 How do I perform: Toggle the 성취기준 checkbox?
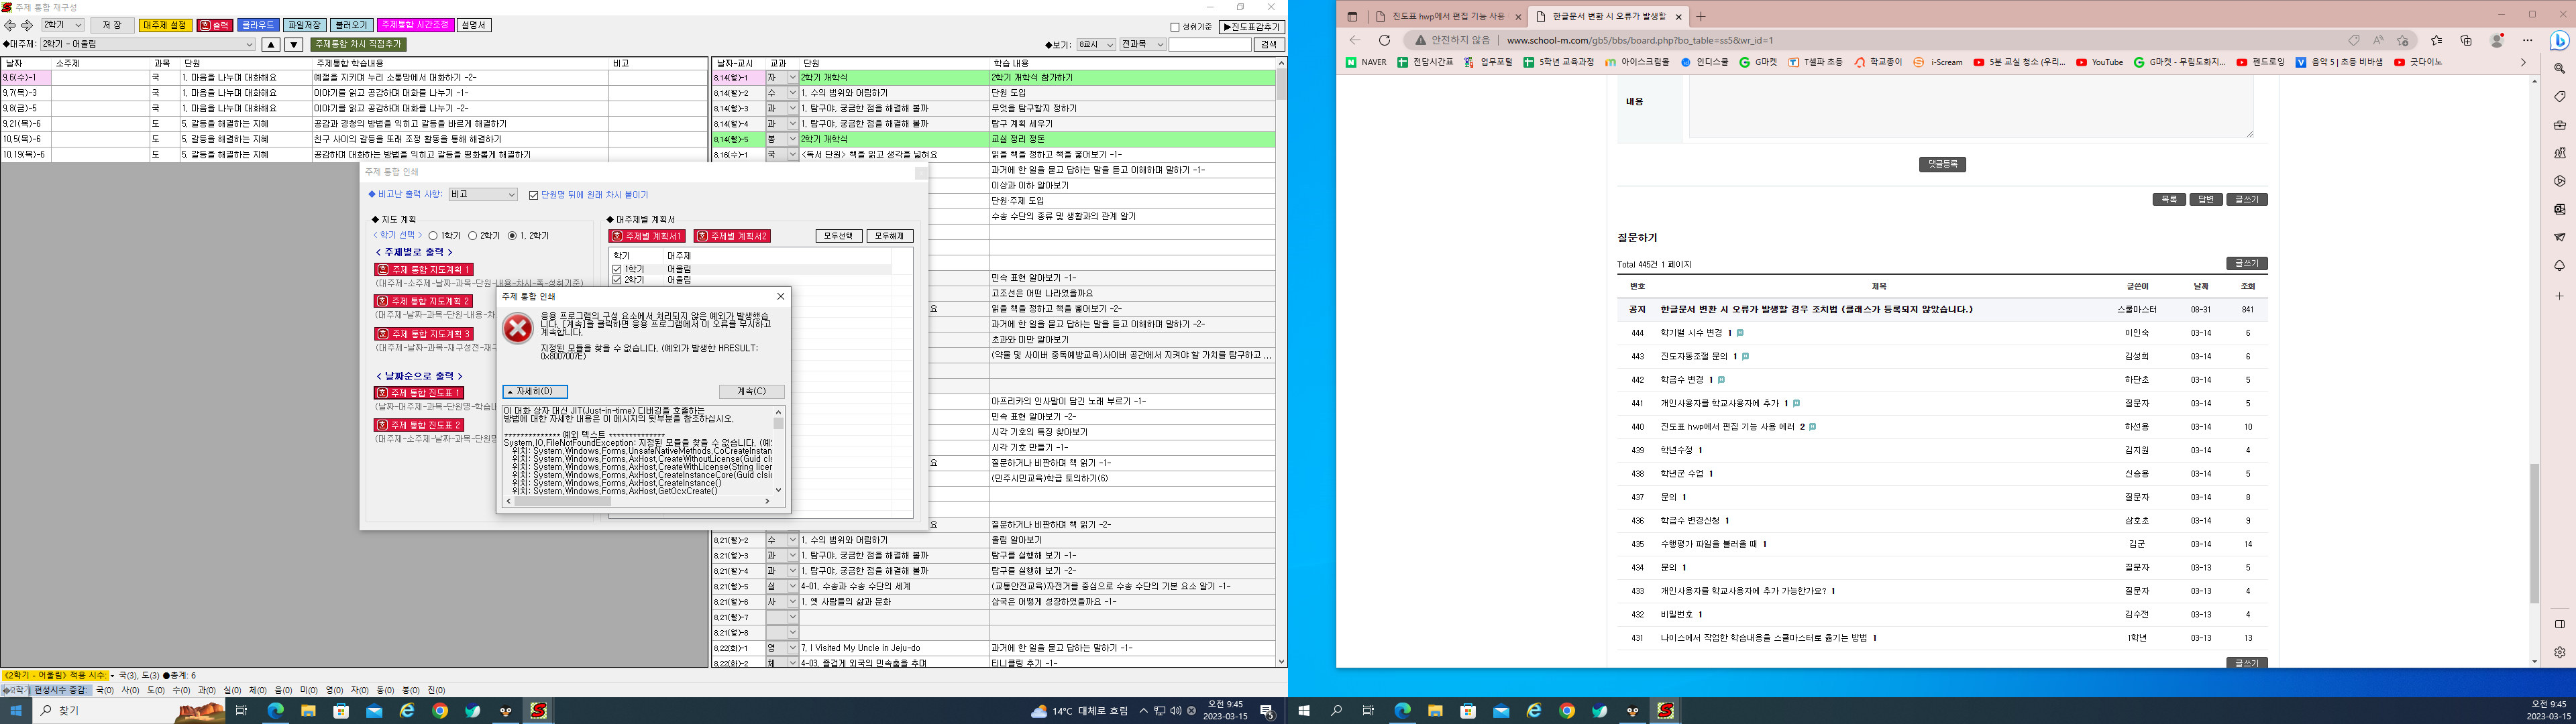[1175, 27]
